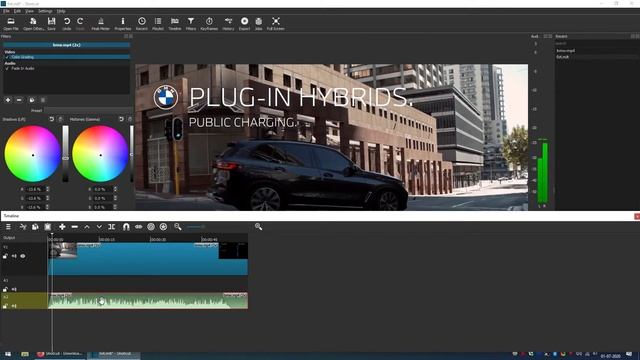Increment Shadows red value spinner
This screenshot has width=640, height=360.
point(48,188)
